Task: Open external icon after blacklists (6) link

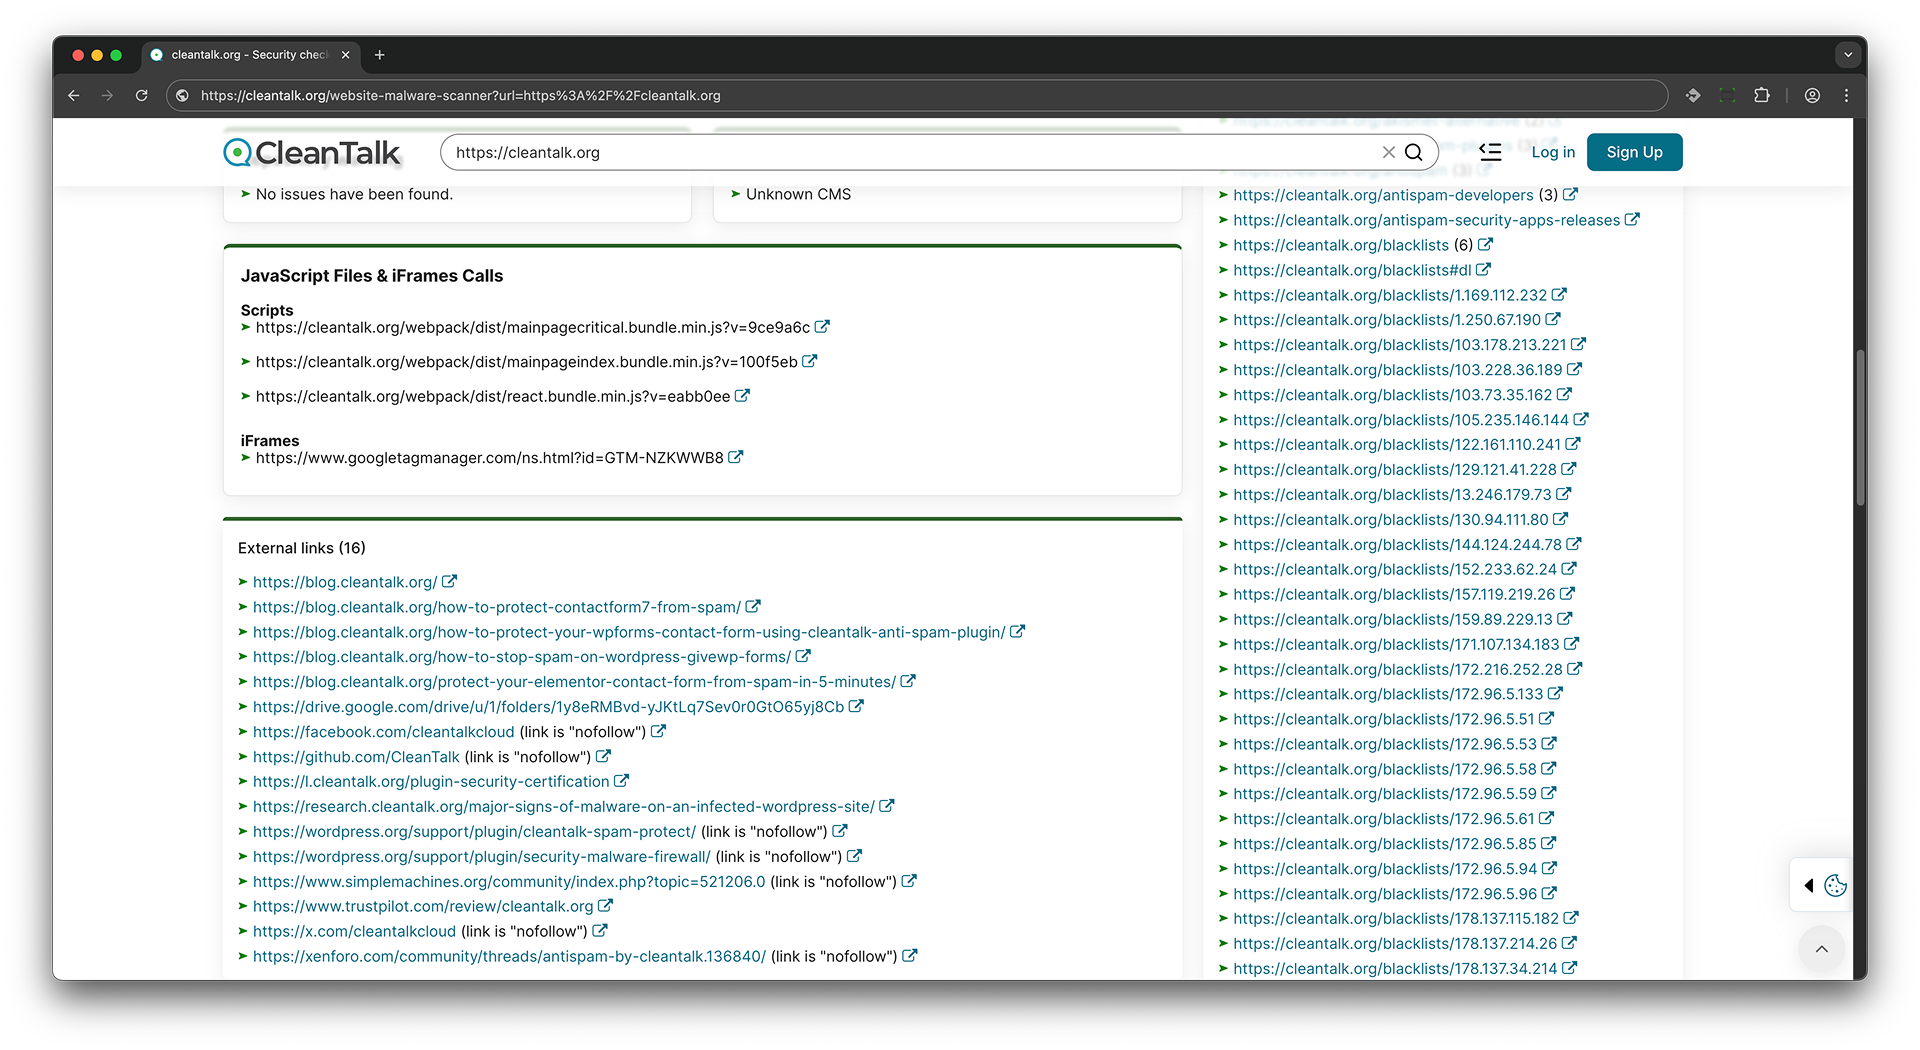Action: pos(1485,244)
